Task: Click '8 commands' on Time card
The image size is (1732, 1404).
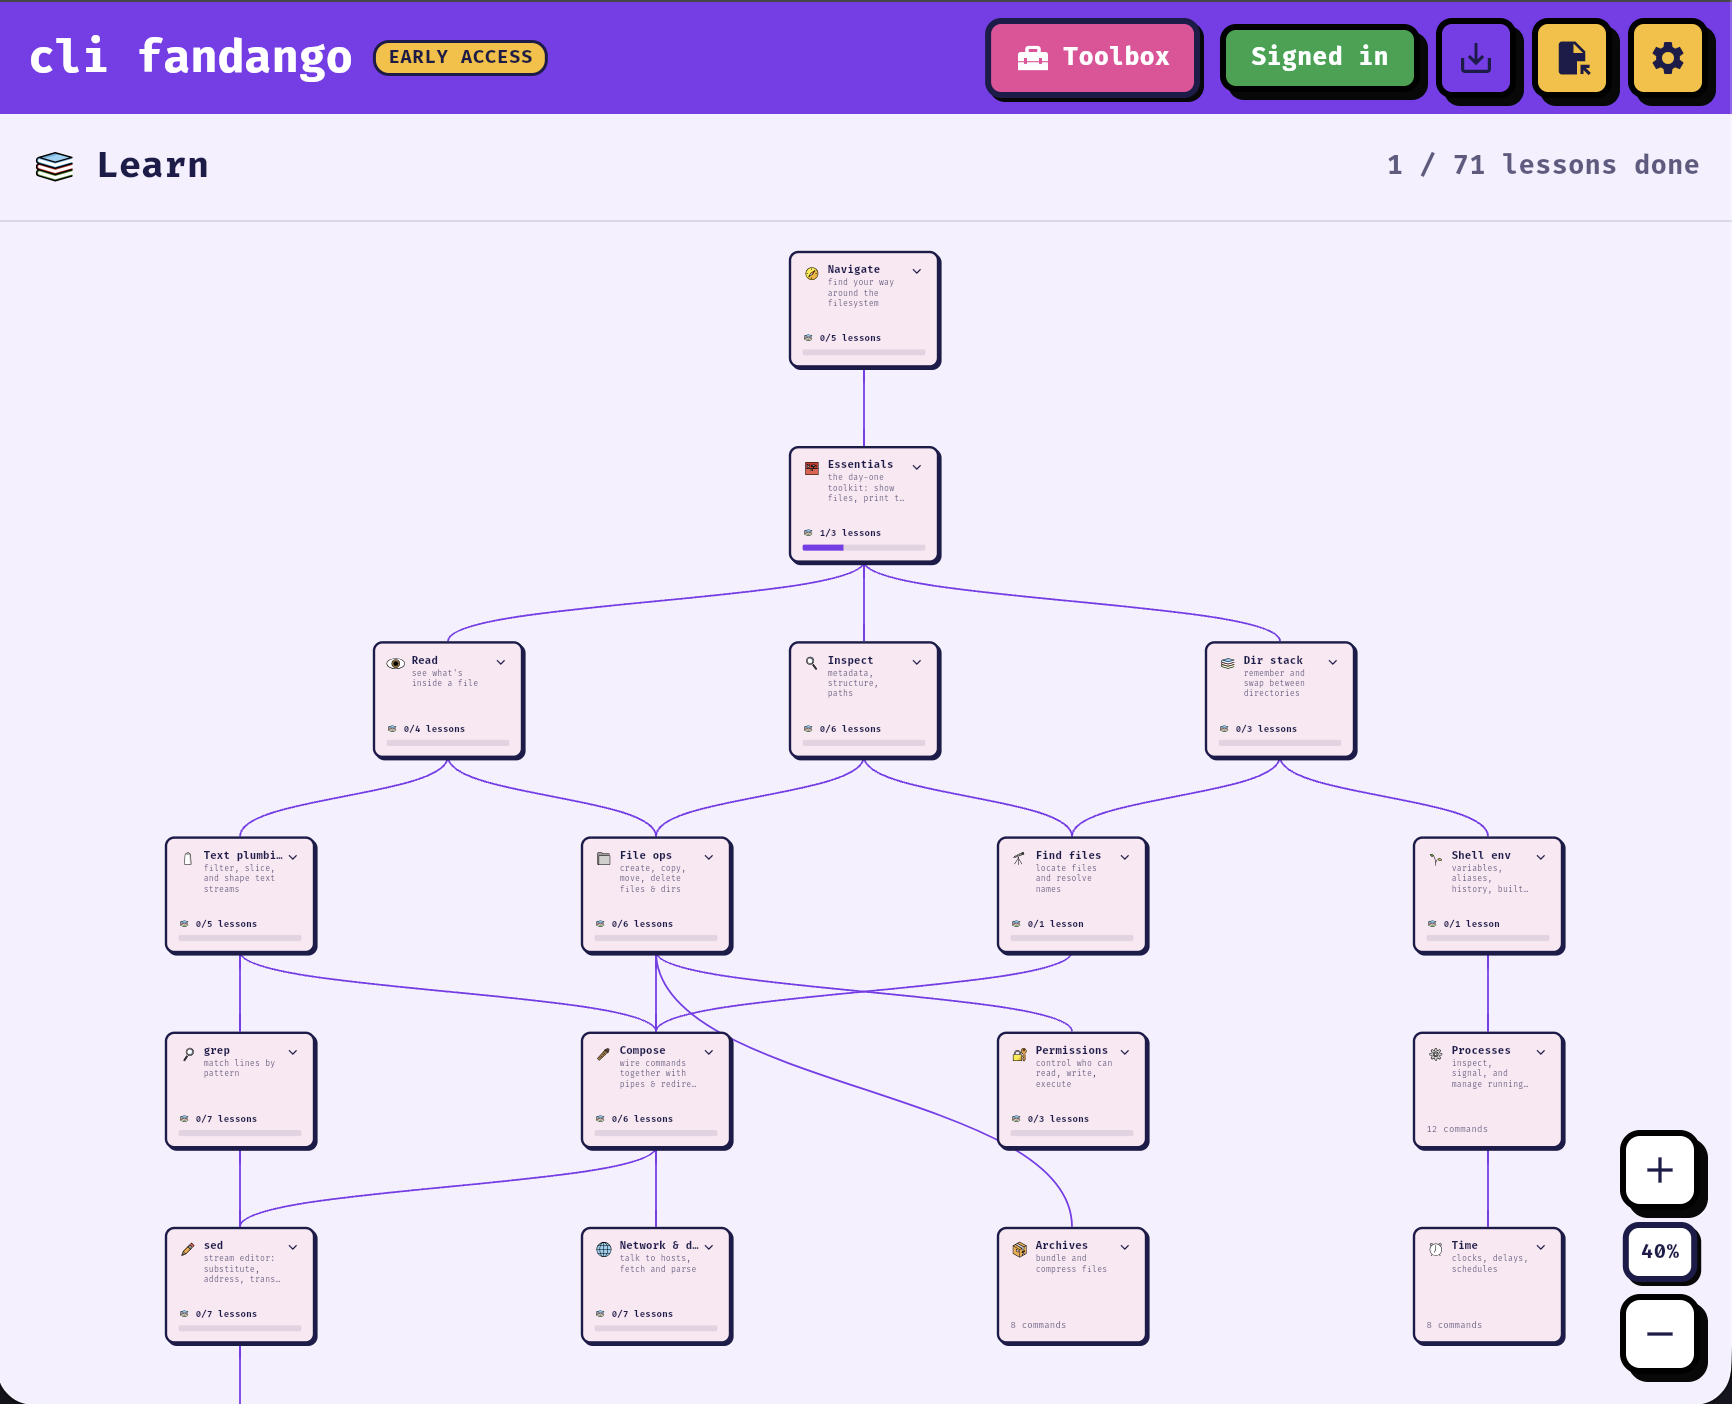Action: pyautogui.click(x=1454, y=1325)
